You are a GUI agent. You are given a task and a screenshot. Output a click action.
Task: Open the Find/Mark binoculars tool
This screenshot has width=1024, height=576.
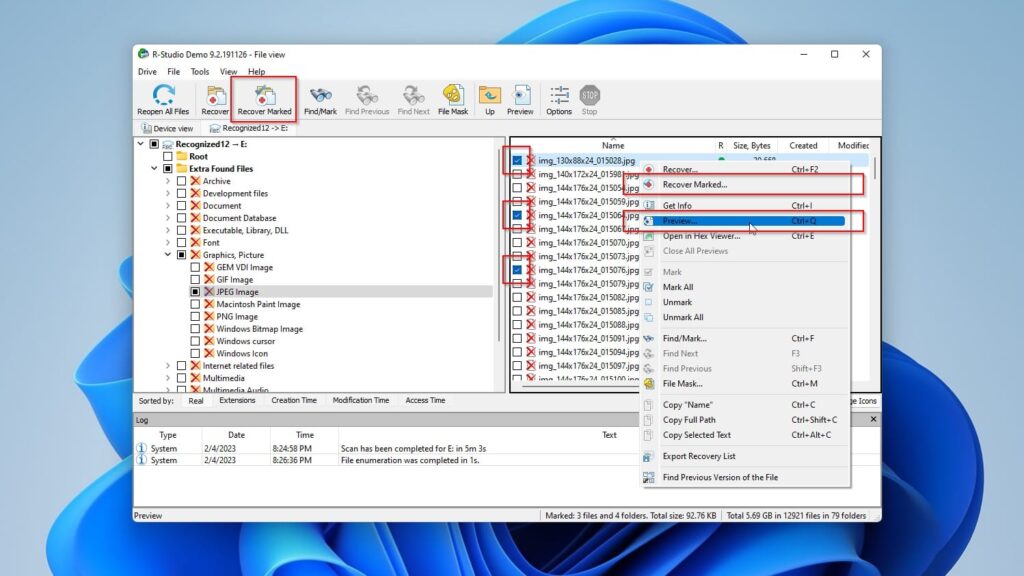tap(320, 95)
